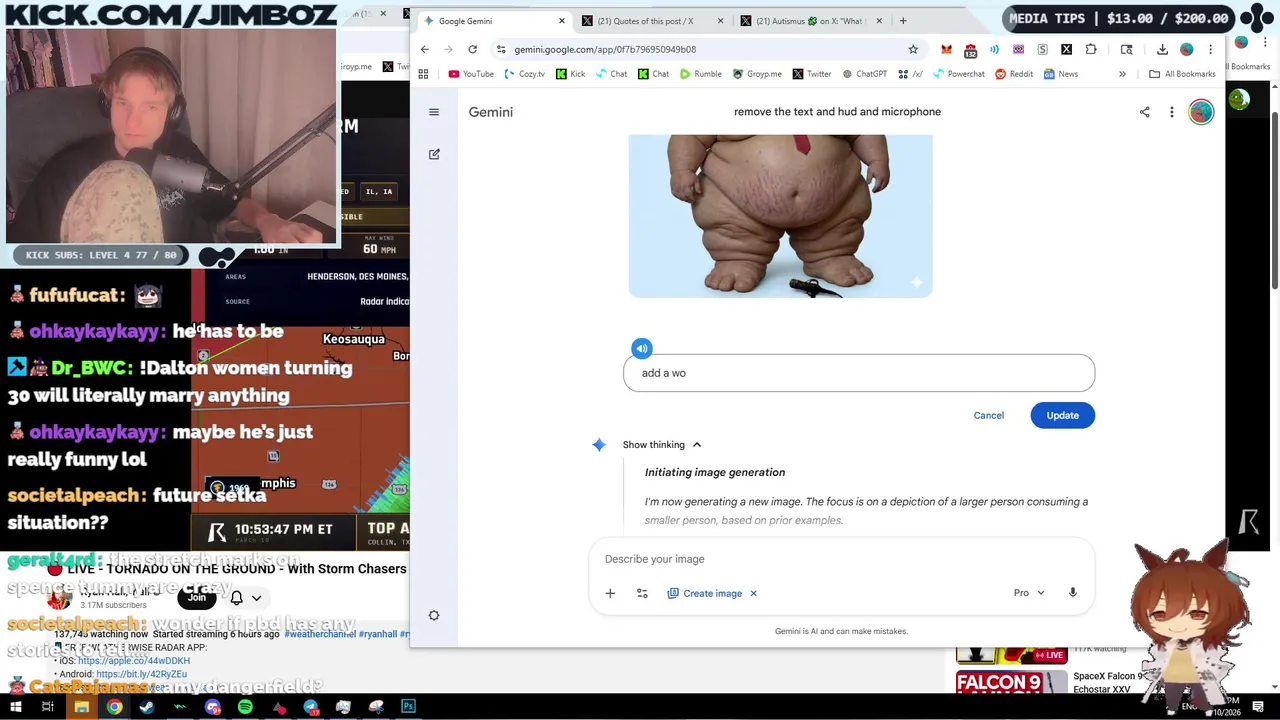
Task: Click the plus upload icon in prompt box
Action: click(610, 594)
